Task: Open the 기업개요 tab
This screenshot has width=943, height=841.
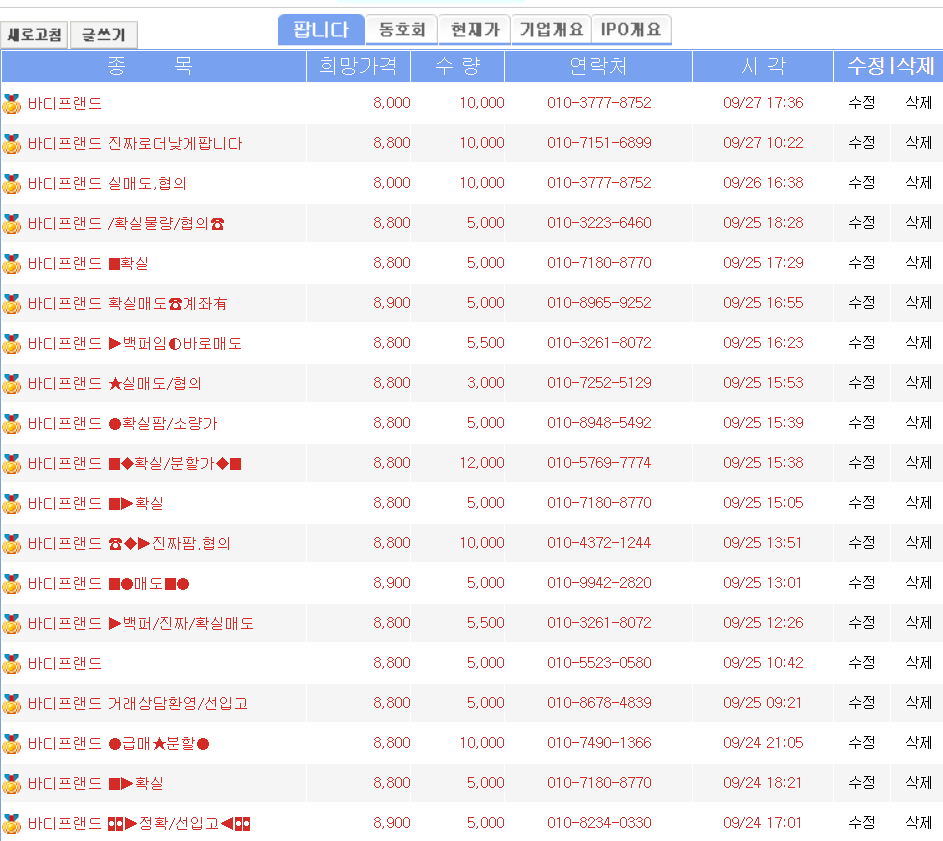Action: (x=551, y=29)
